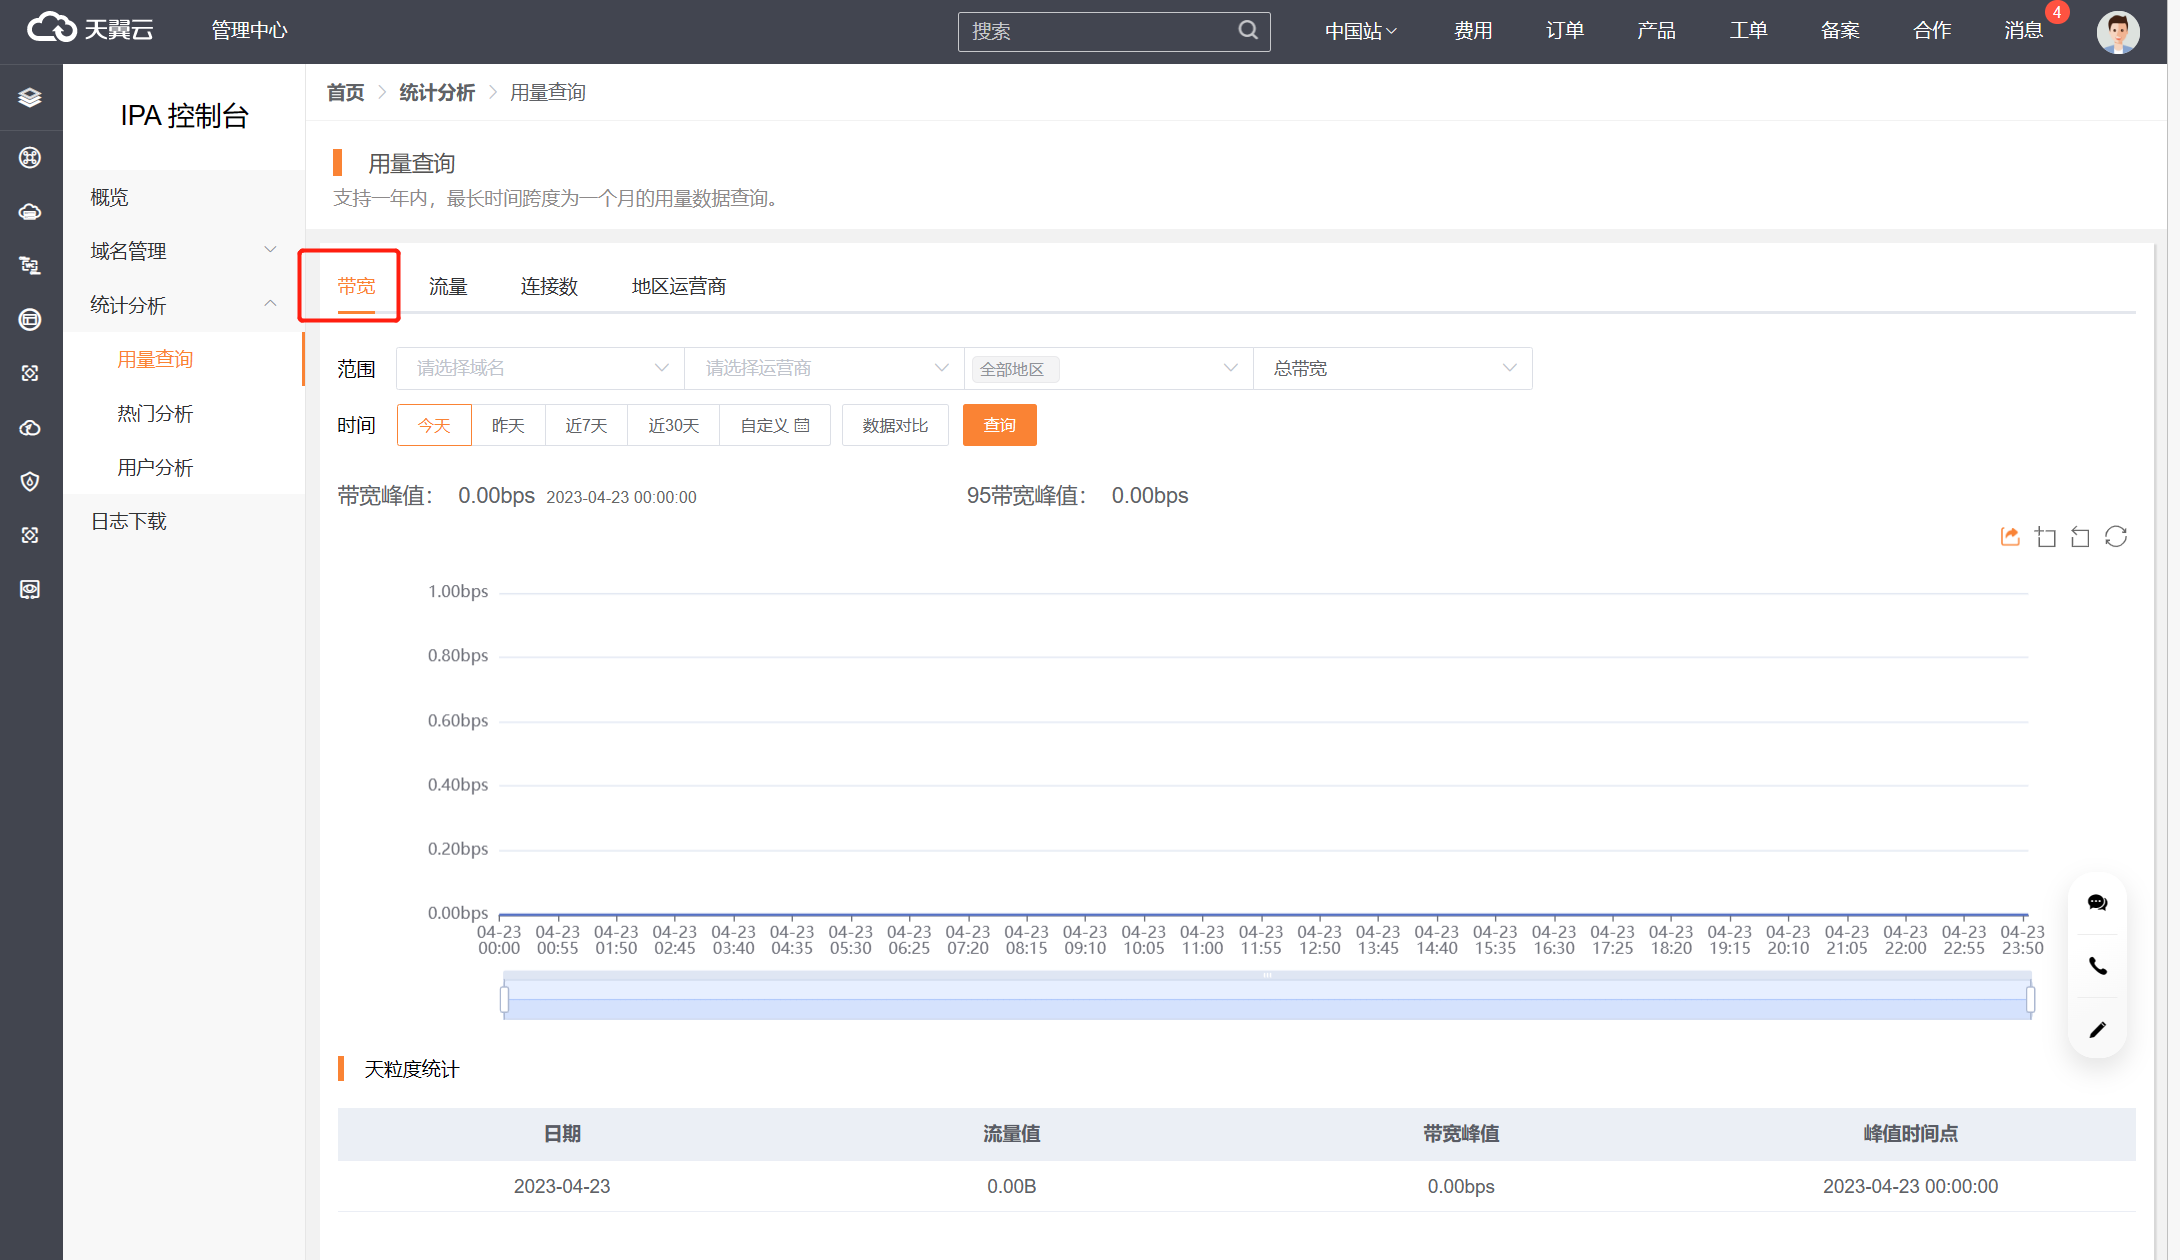Click the pencil feedback icon
The width and height of the screenshot is (2180, 1260).
pyautogui.click(x=2097, y=1029)
